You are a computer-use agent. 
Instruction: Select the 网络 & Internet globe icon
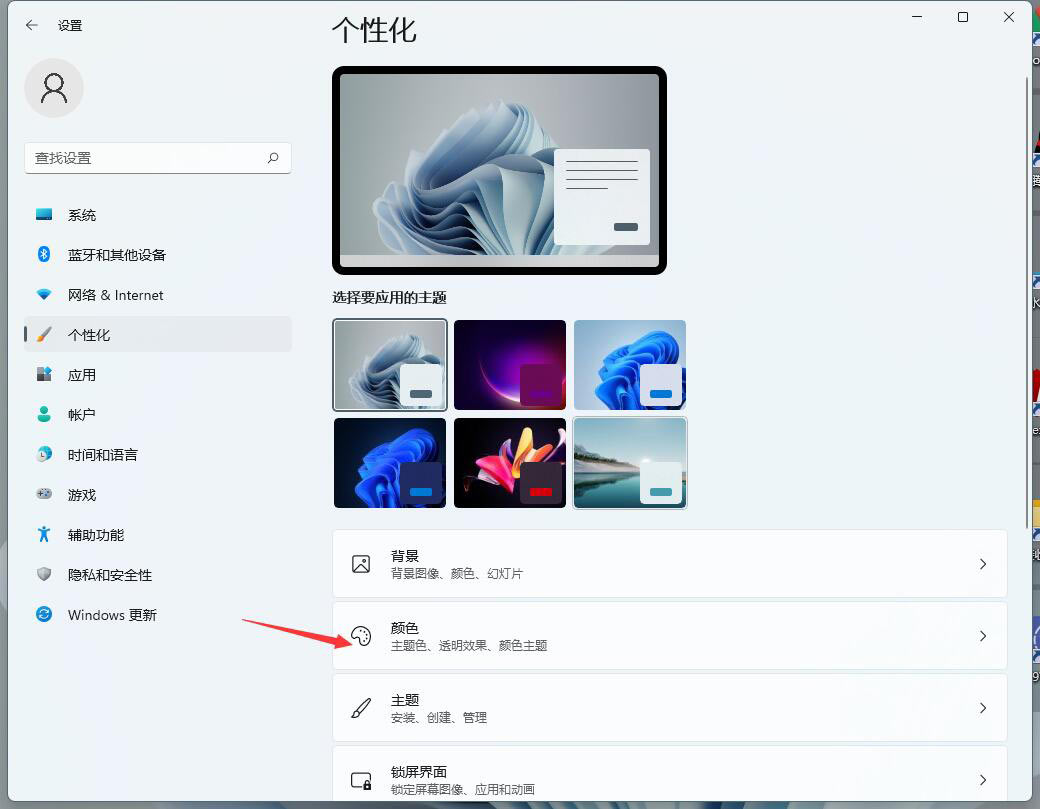click(x=42, y=294)
